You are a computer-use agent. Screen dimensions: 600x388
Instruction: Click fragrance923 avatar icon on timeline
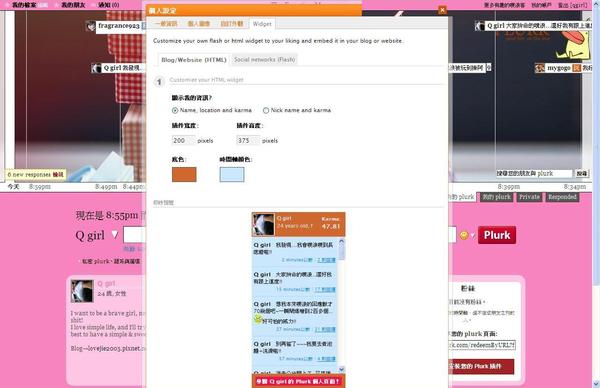91,26
